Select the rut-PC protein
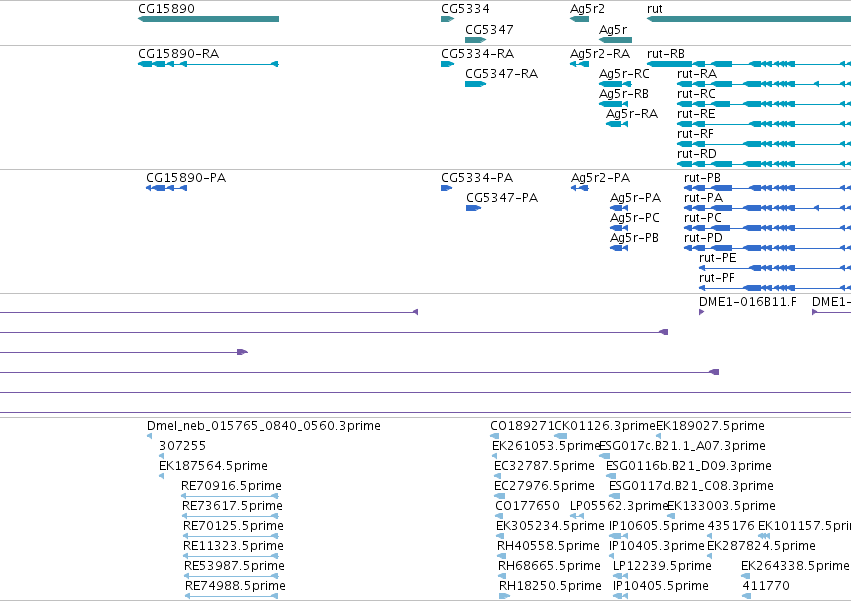This screenshot has height=601, width=851. coord(767,229)
